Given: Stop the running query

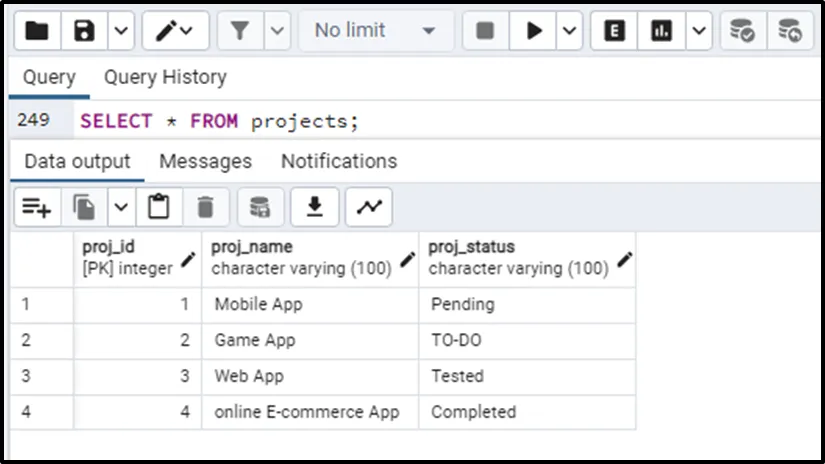Looking at the screenshot, I should coord(485,31).
